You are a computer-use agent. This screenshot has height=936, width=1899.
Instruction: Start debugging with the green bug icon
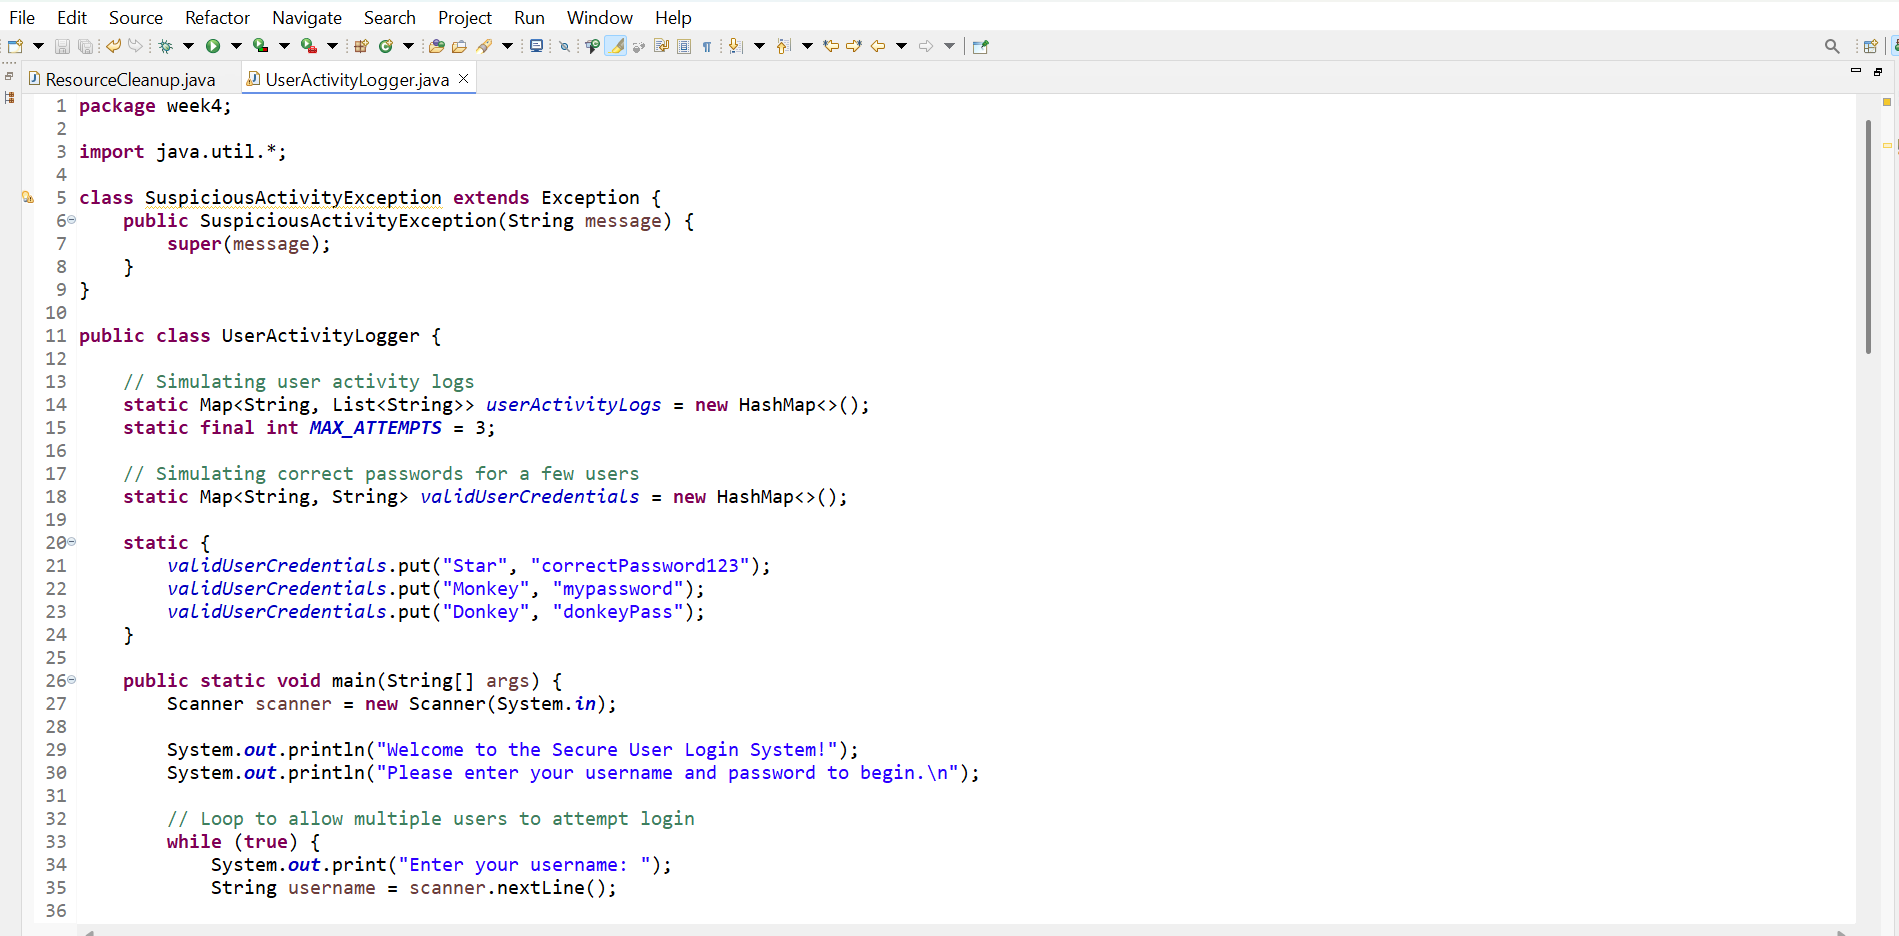tap(166, 46)
